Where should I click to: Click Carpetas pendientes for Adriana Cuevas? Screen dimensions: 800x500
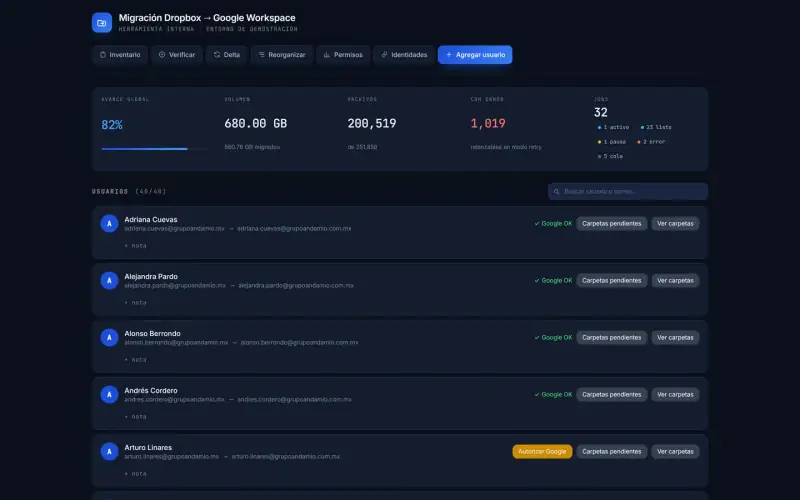coord(612,223)
